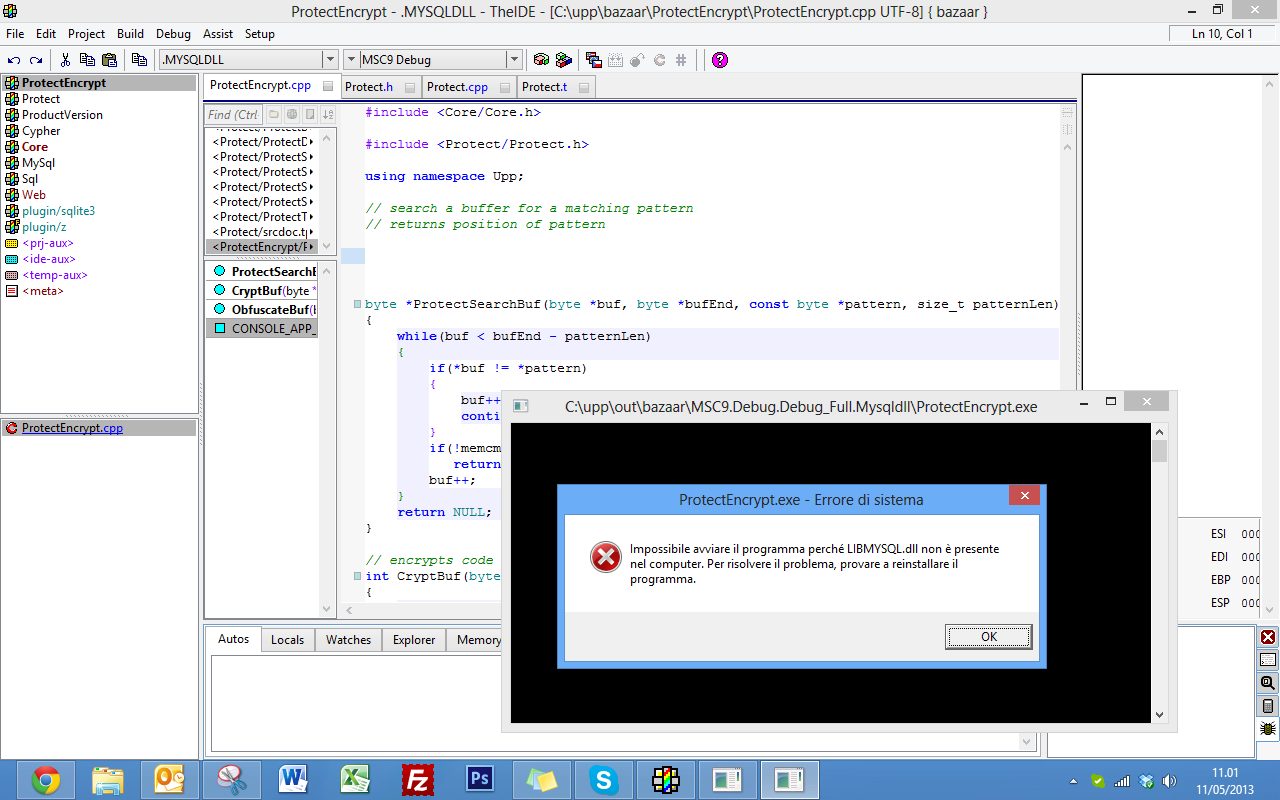Click the console window vertical scrollbar thumb

click(x=1160, y=452)
